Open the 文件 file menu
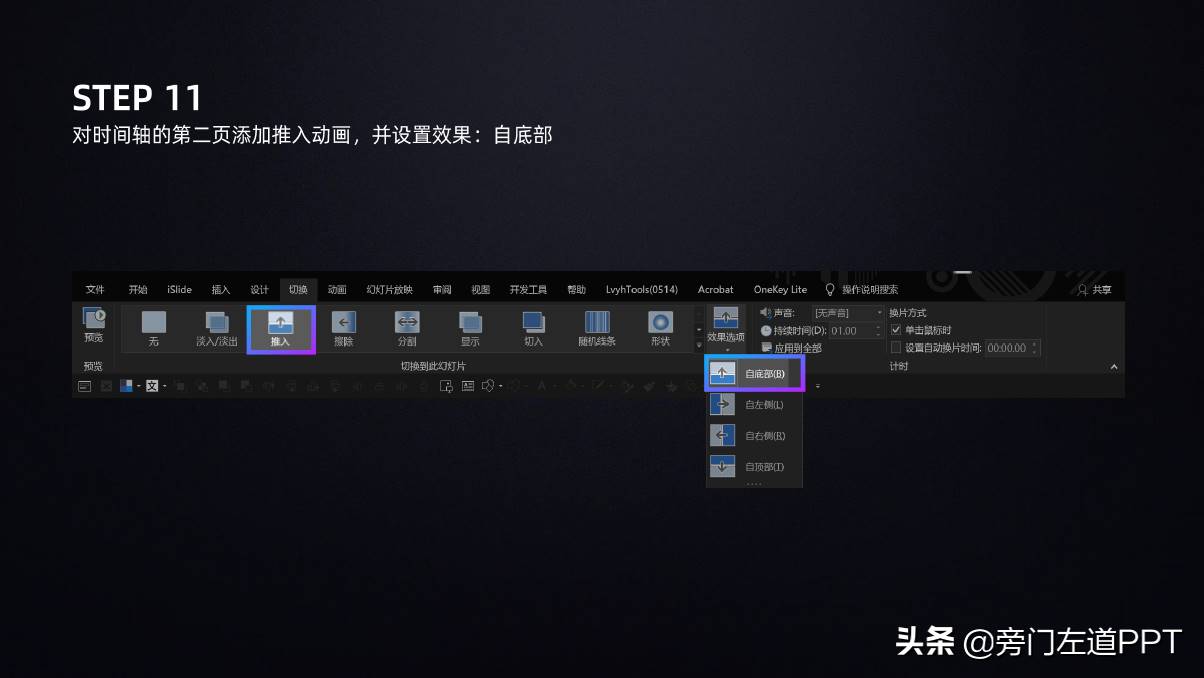 point(95,289)
